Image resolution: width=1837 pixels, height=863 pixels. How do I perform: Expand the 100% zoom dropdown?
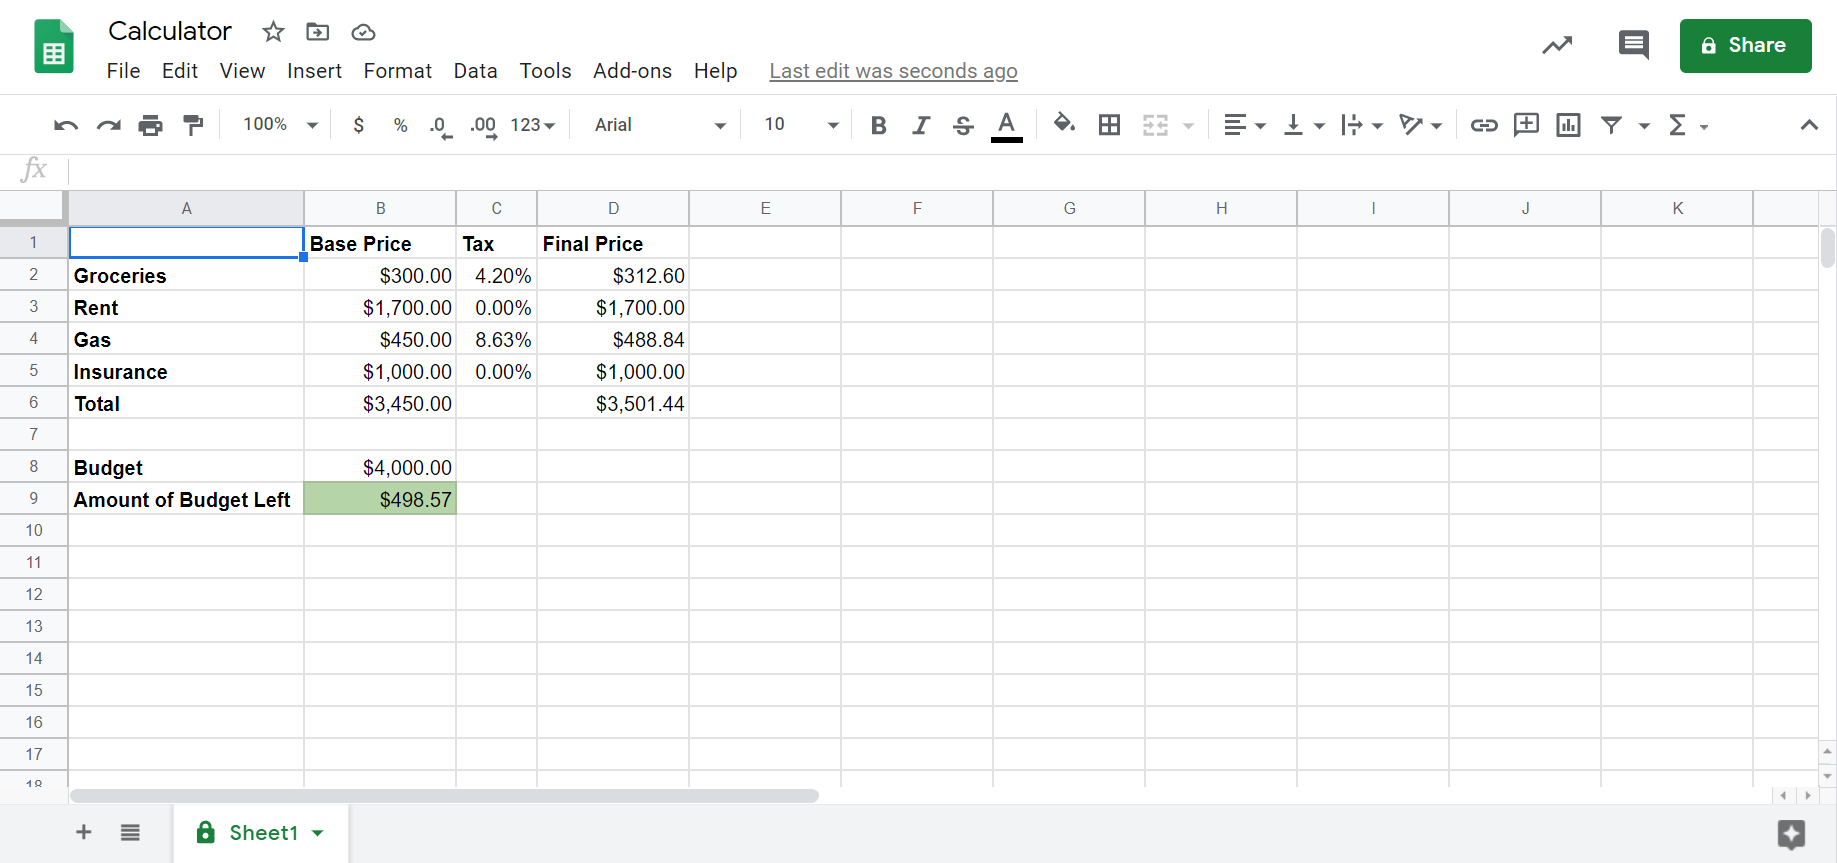point(281,125)
